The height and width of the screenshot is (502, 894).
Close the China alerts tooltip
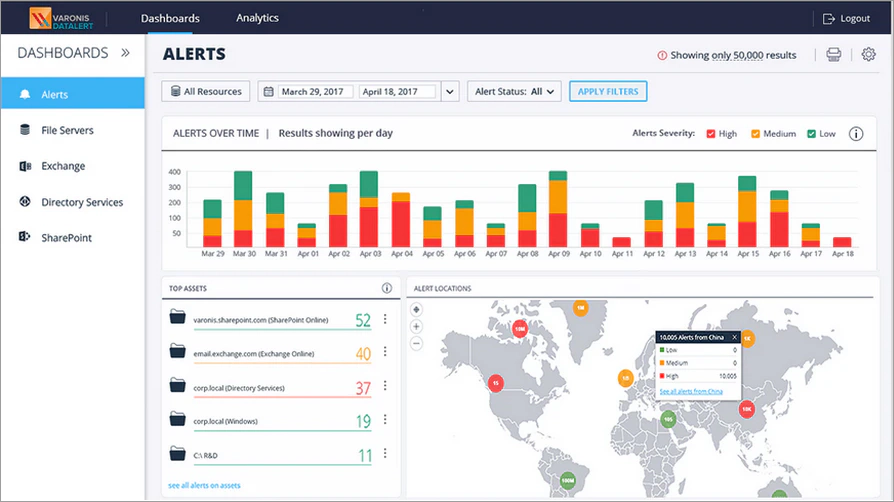tap(734, 338)
